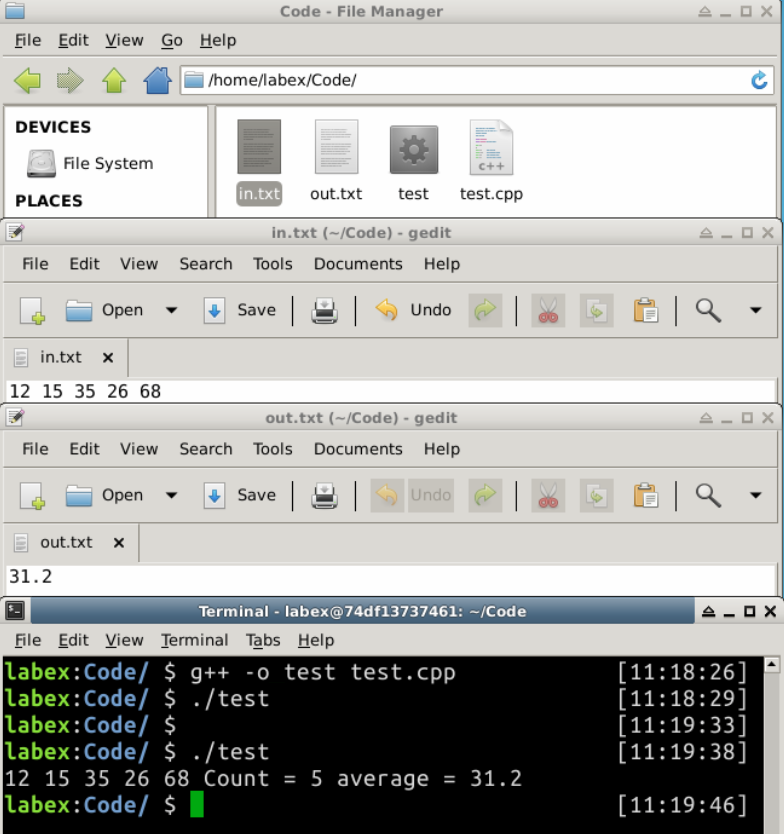Click the print icon in in.txt gedit
This screenshot has width=784, height=834.
pos(324,311)
